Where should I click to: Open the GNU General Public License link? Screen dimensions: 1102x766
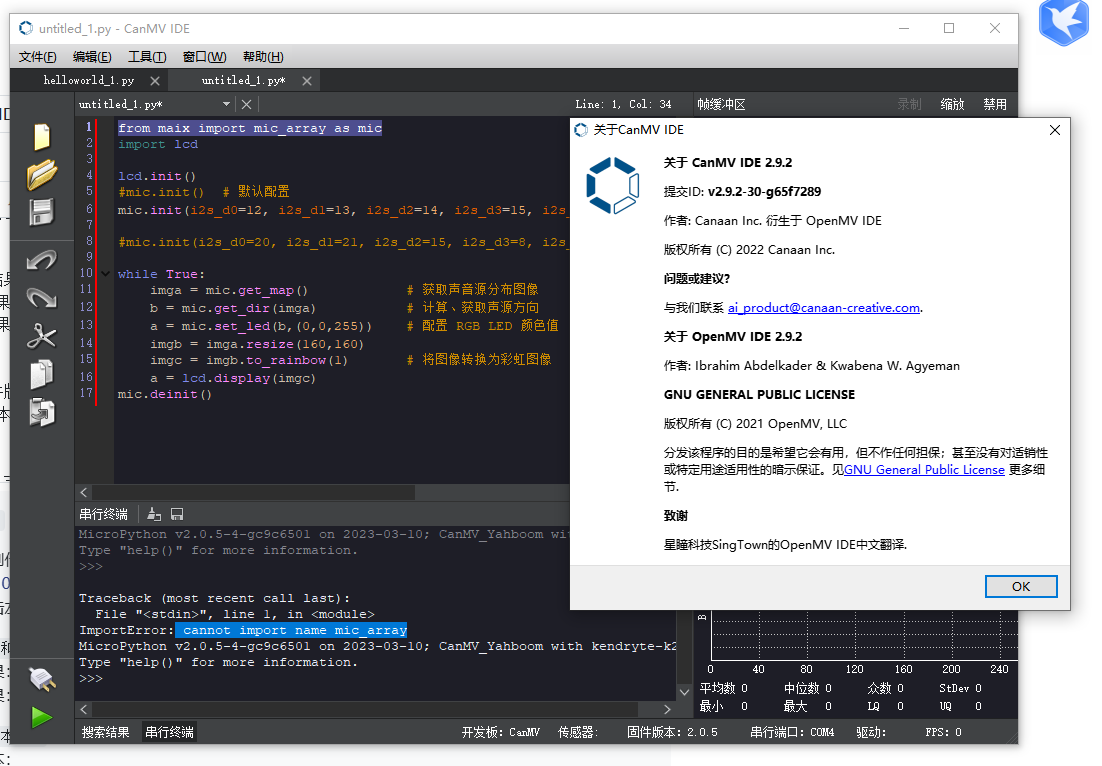point(924,470)
